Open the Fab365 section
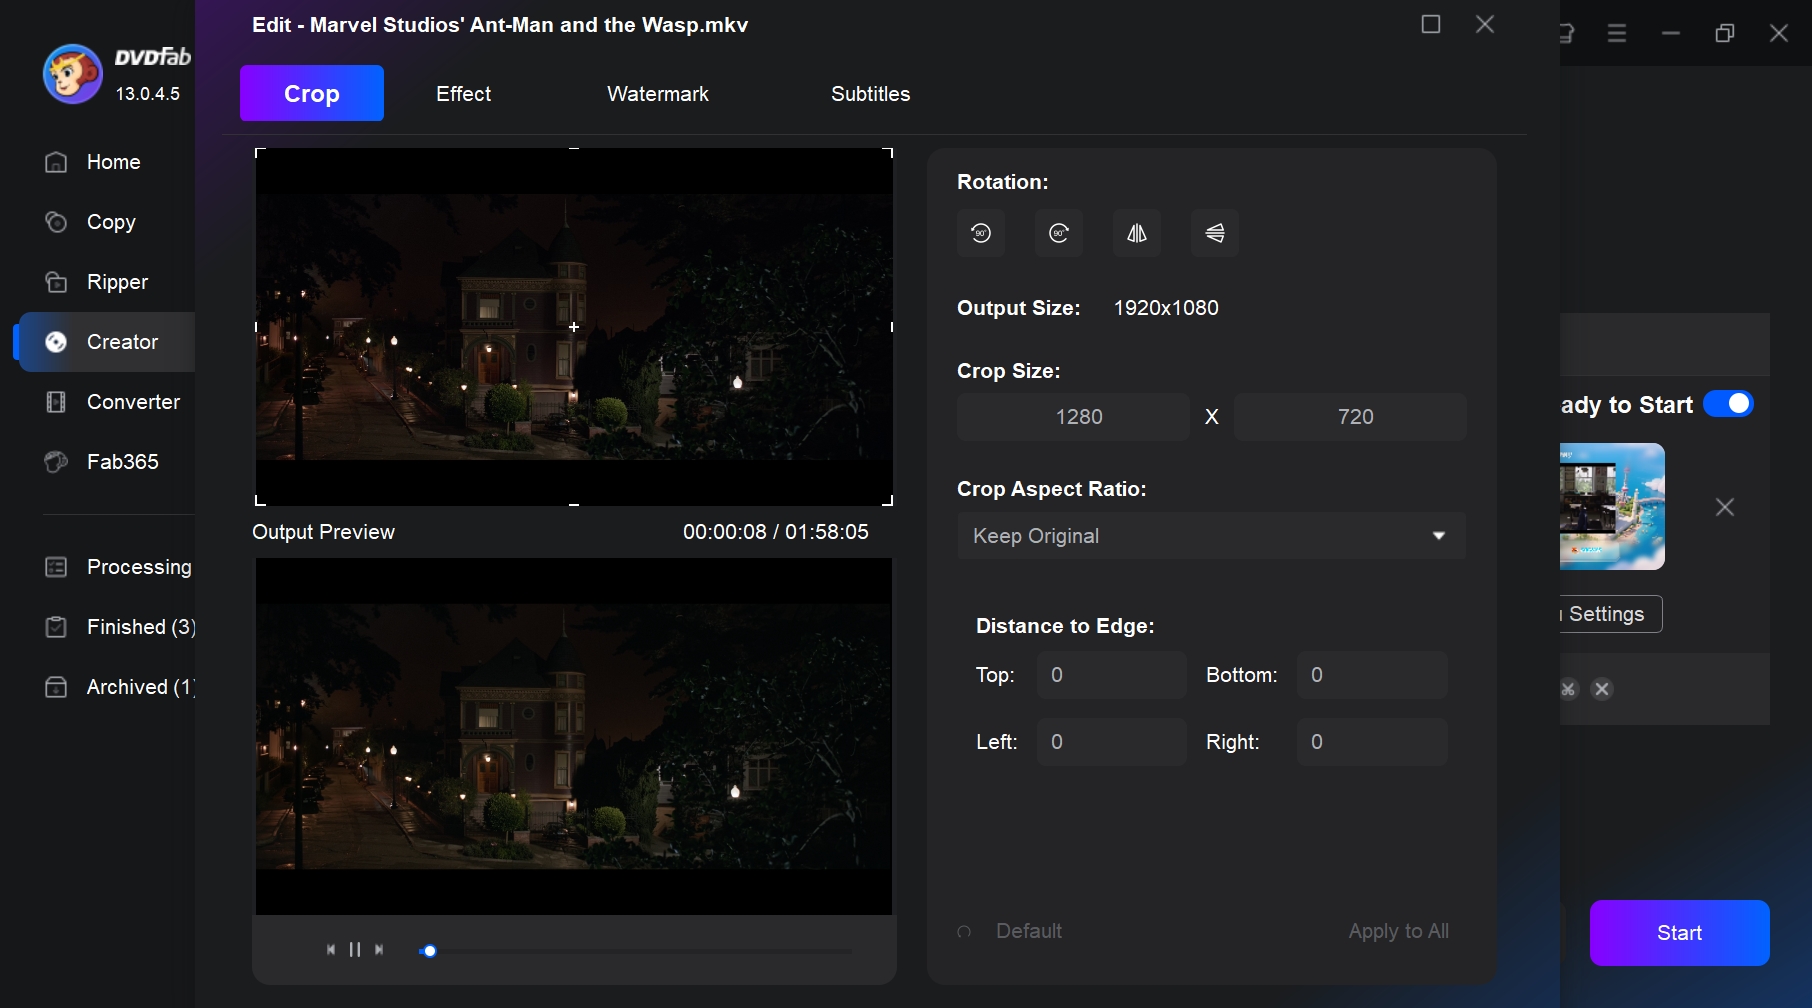Image resolution: width=1812 pixels, height=1008 pixels. [121, 461]
